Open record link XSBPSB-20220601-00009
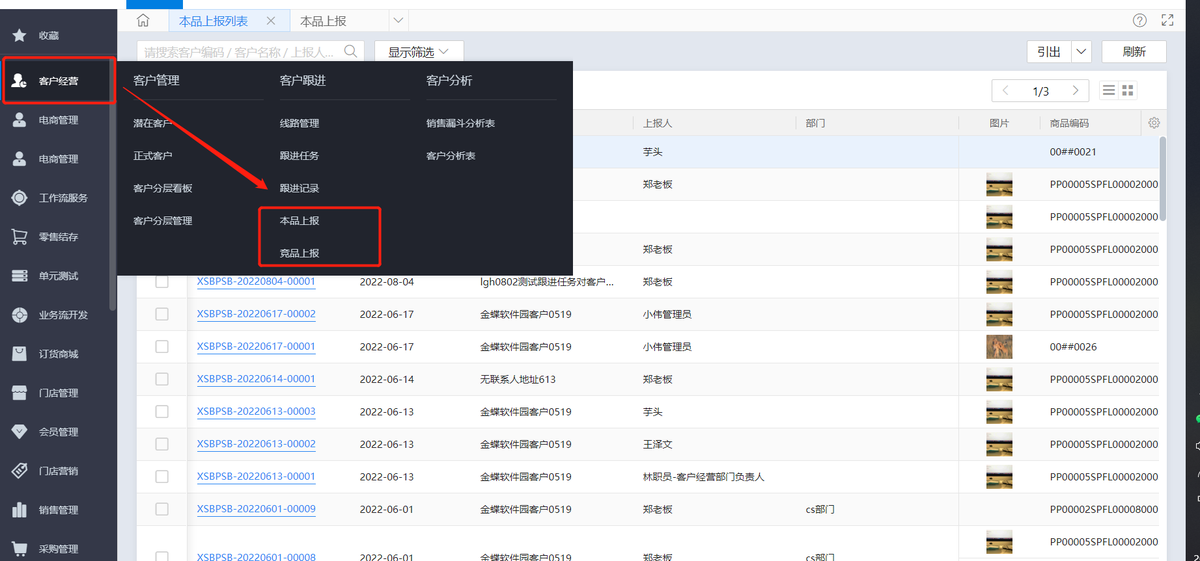This screenshot has width=1200, height=561. tap(256, 509)
